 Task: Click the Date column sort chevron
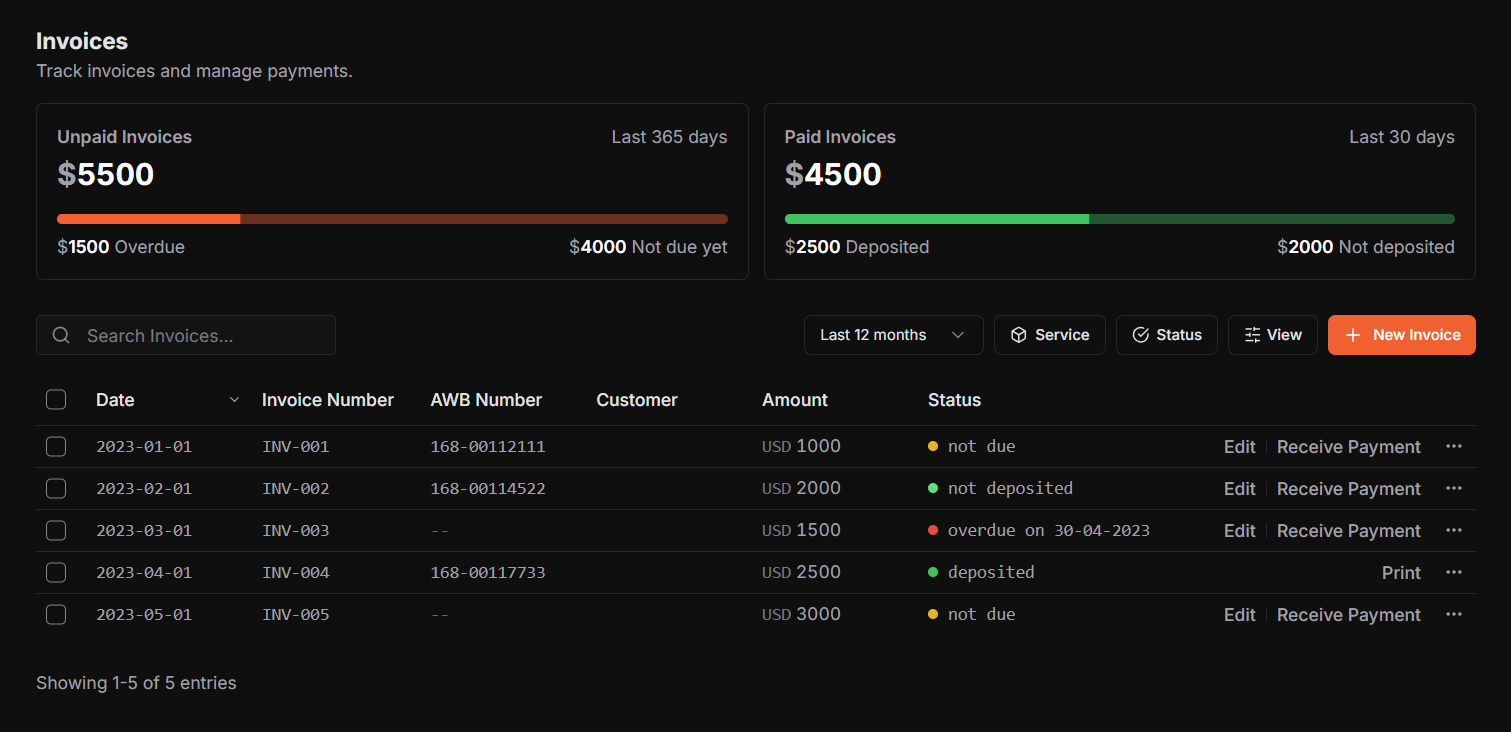234,399
